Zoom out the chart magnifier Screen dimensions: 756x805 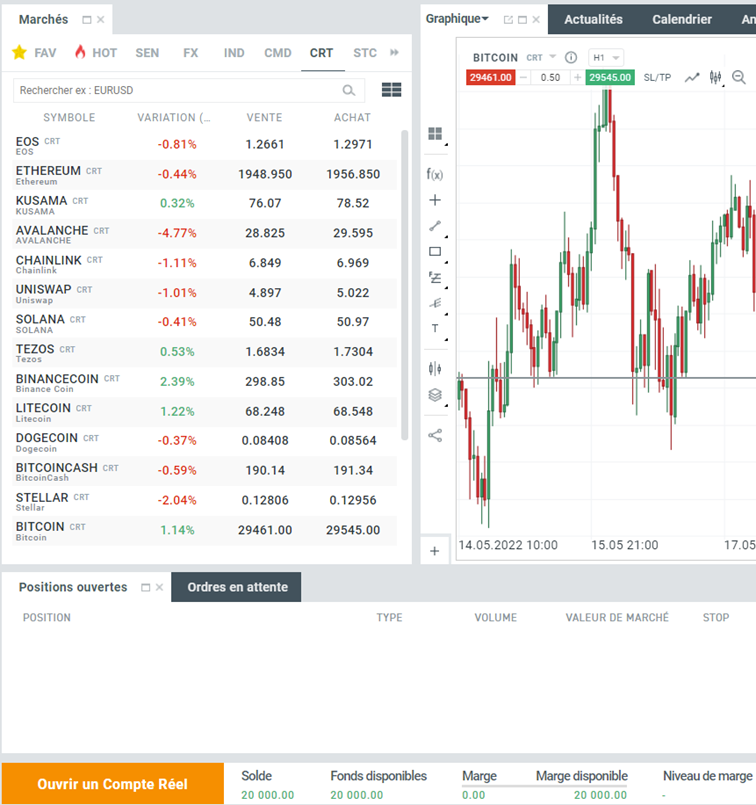[739, 78]
